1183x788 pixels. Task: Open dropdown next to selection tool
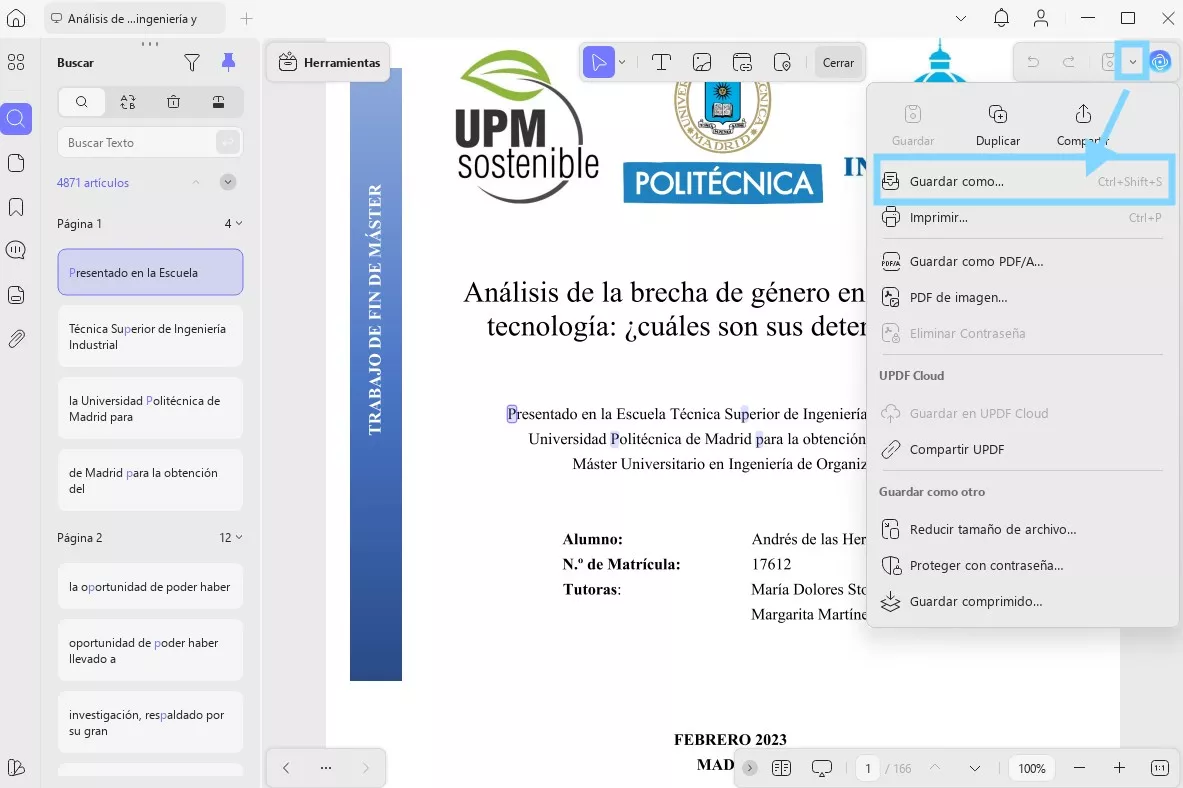point(622,63)
